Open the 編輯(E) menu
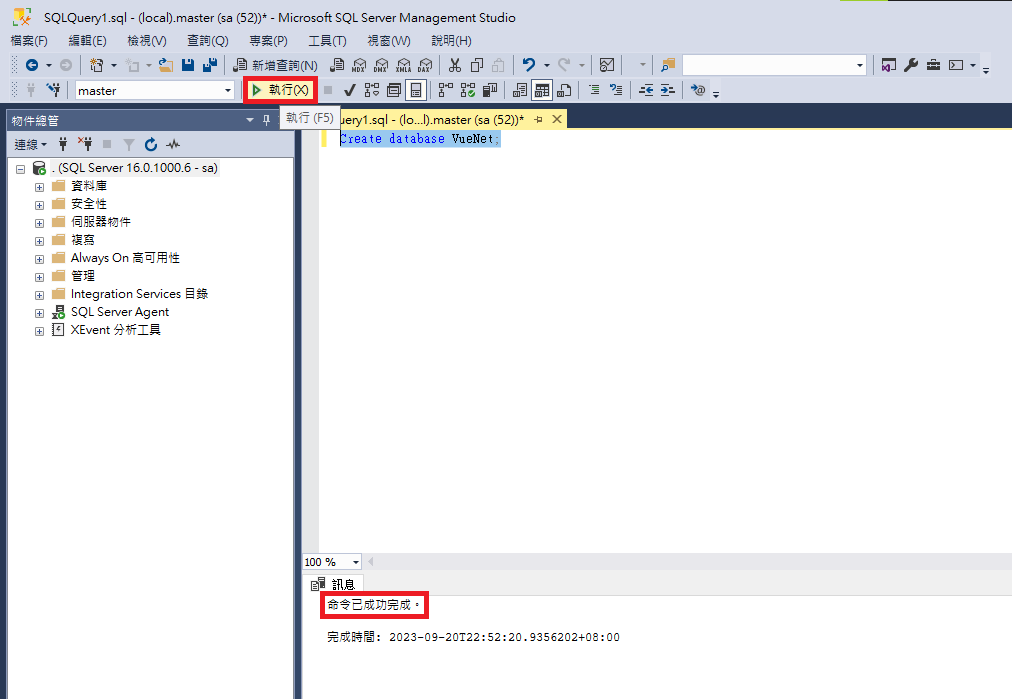The width and height of the screenshot is (1012, 699). 87,41
